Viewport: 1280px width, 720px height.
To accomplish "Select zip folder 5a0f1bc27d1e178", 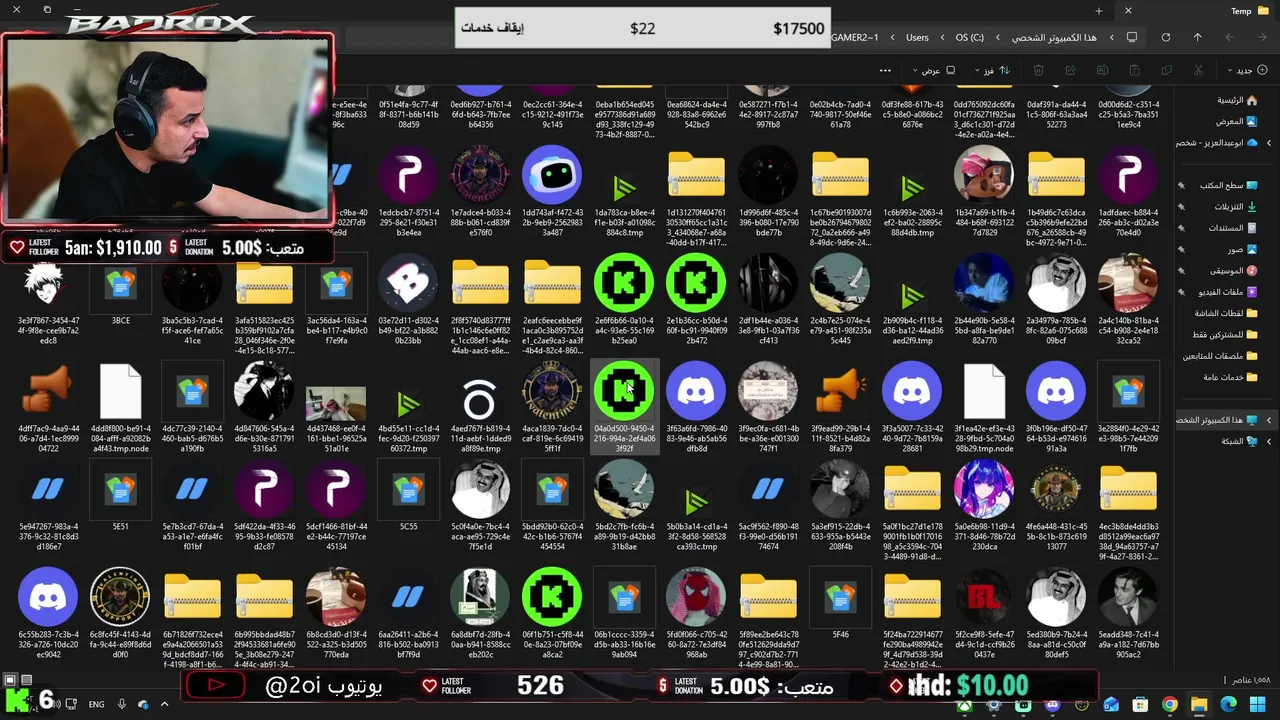I will (912, 512).
